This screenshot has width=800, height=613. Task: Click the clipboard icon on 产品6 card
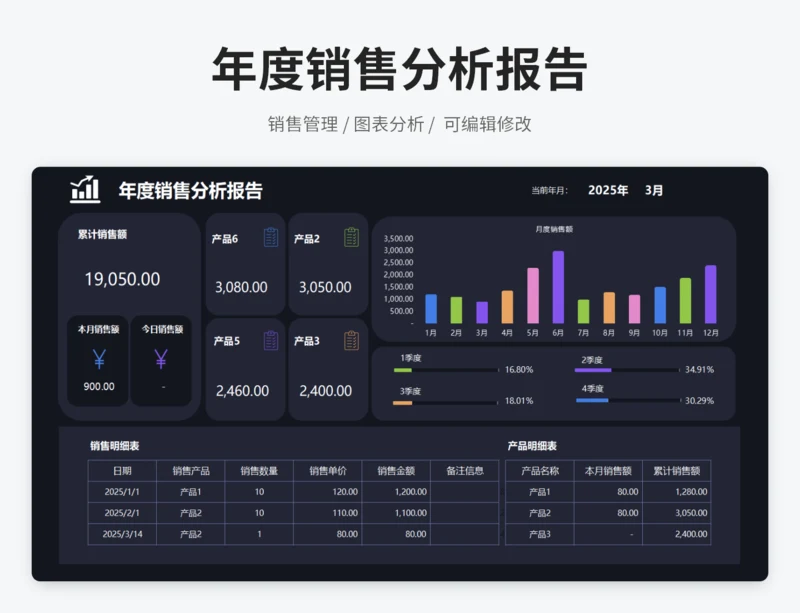click(271, 238)
